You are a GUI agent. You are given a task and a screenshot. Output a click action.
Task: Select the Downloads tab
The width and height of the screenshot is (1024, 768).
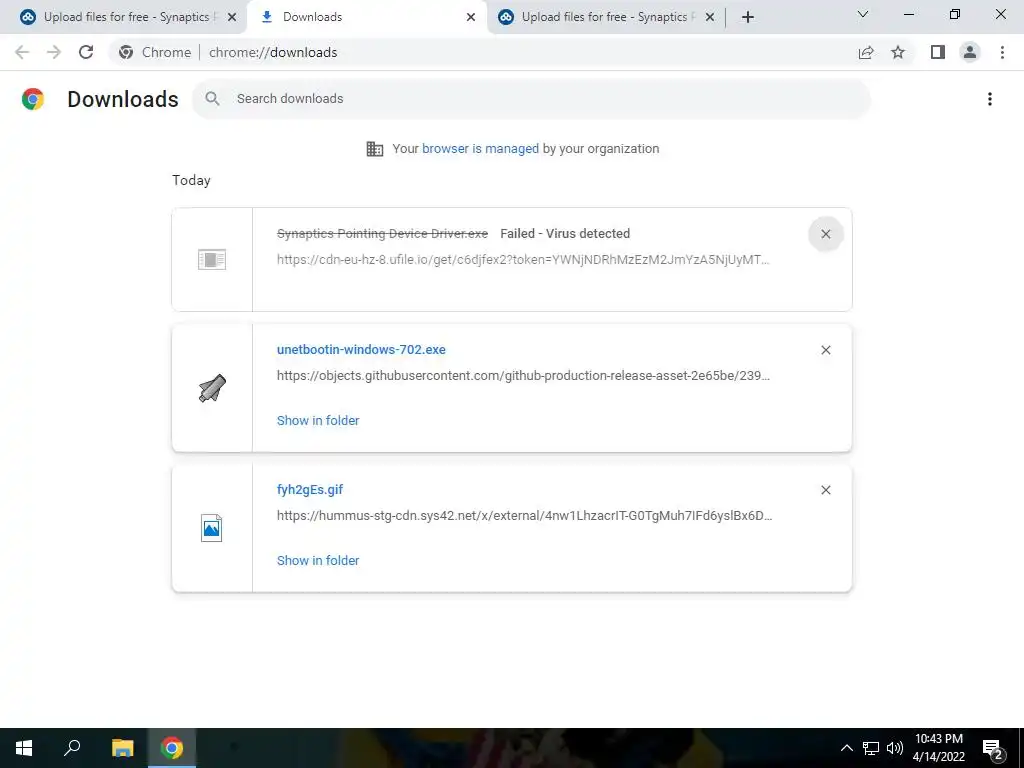pyautogui.click(x=367, y=17)
